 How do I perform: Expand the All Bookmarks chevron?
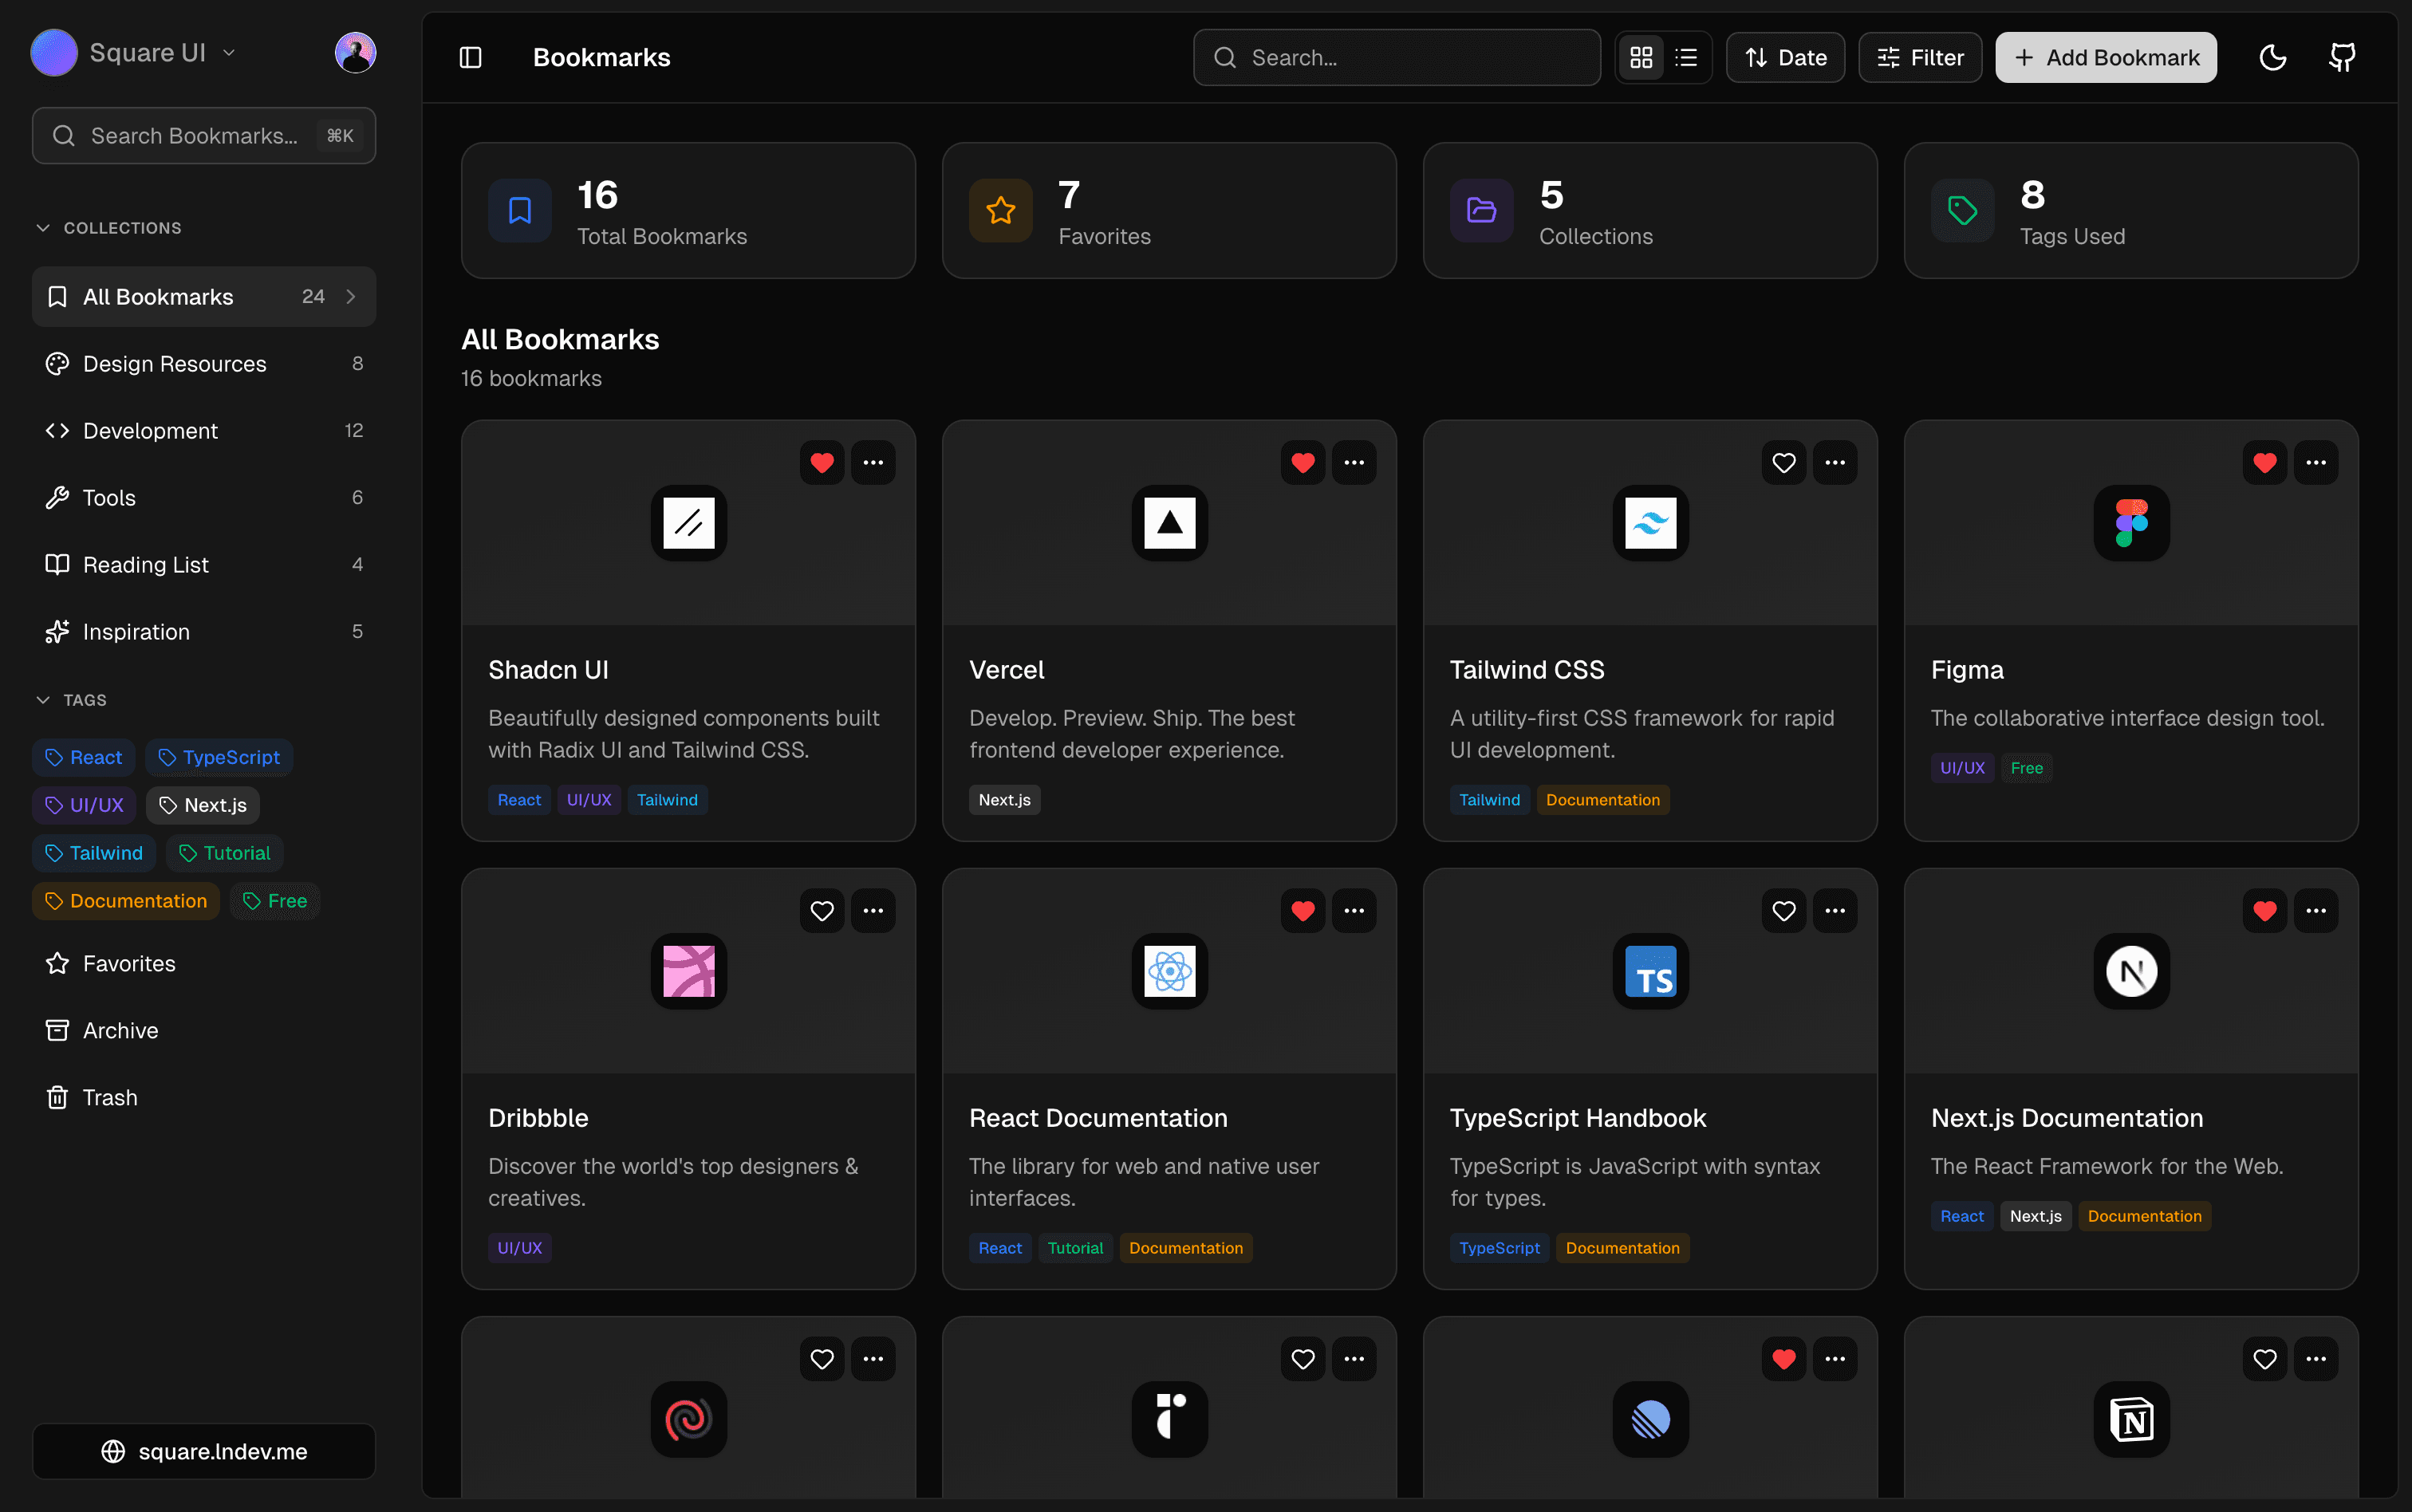click(x=351, y=296)
